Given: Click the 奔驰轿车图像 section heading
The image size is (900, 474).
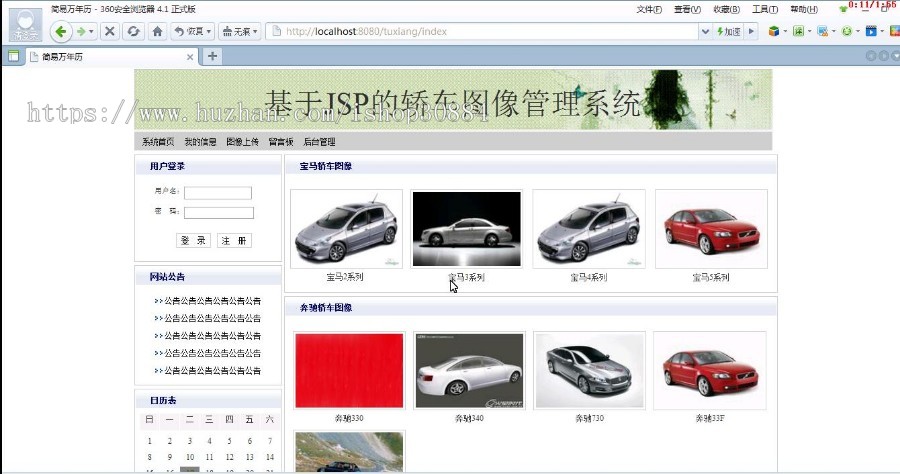Looking at the screenshot, I should (325, 308).
